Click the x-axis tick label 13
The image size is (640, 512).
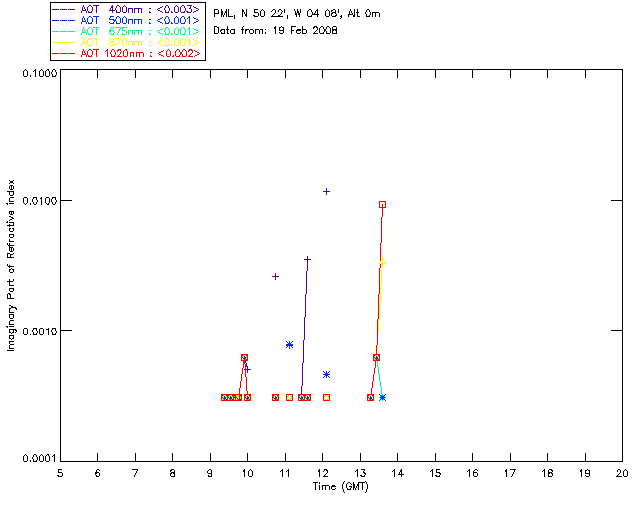pyautogui.click(x=360, y=473)
